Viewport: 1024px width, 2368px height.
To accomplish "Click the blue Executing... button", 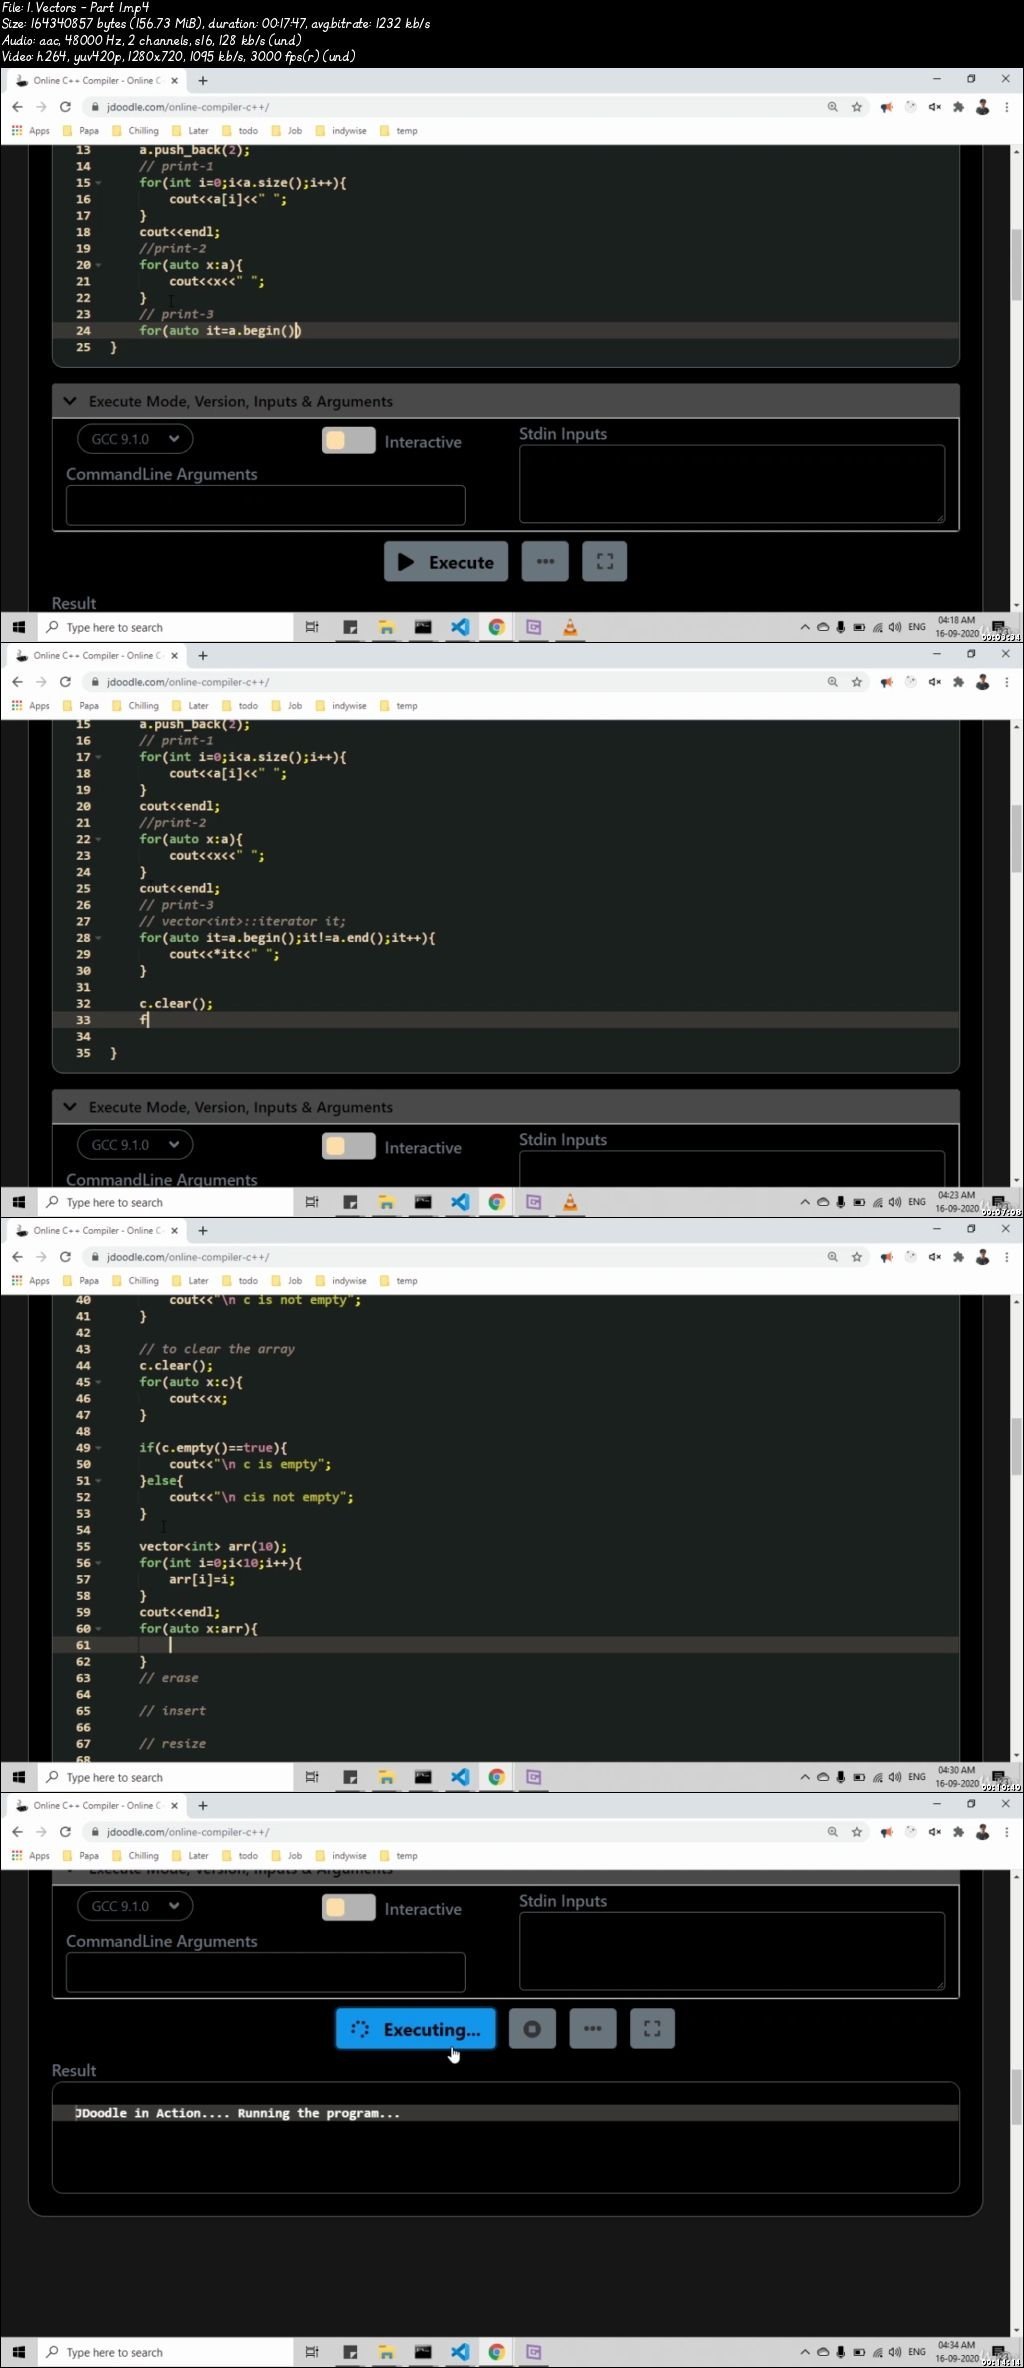I will [416, 2029].
